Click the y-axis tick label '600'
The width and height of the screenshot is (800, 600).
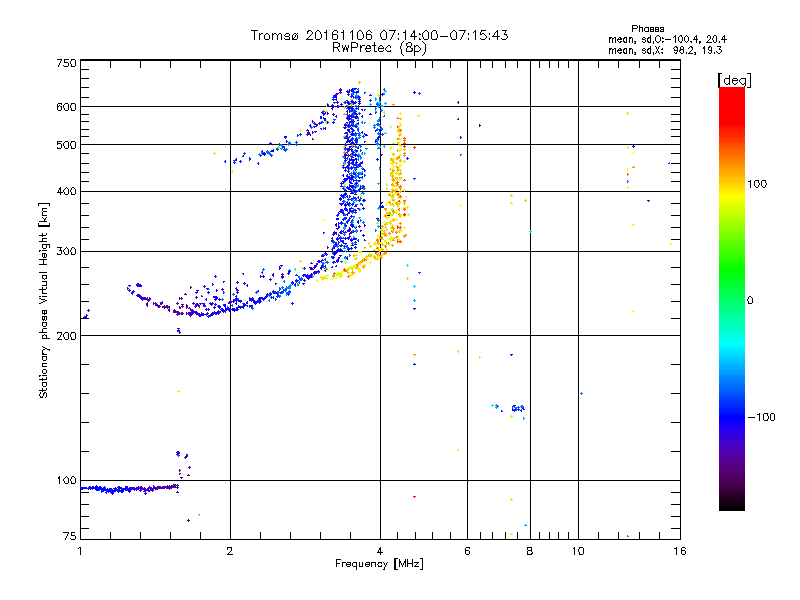pyautogui.click(x=66, y=107)
